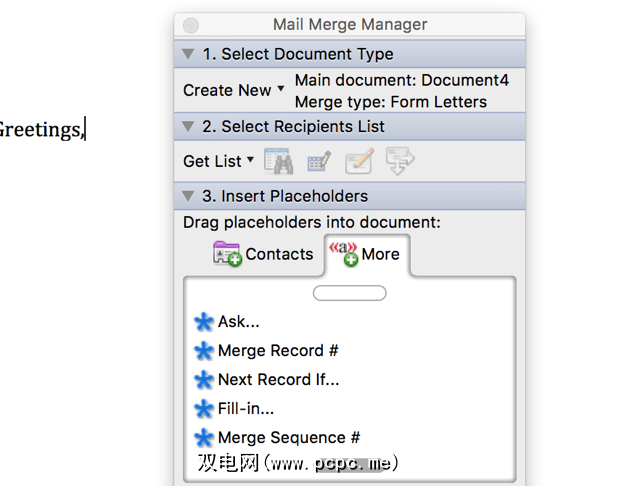Click the Edit Data Source table icon

coord(319,161)
